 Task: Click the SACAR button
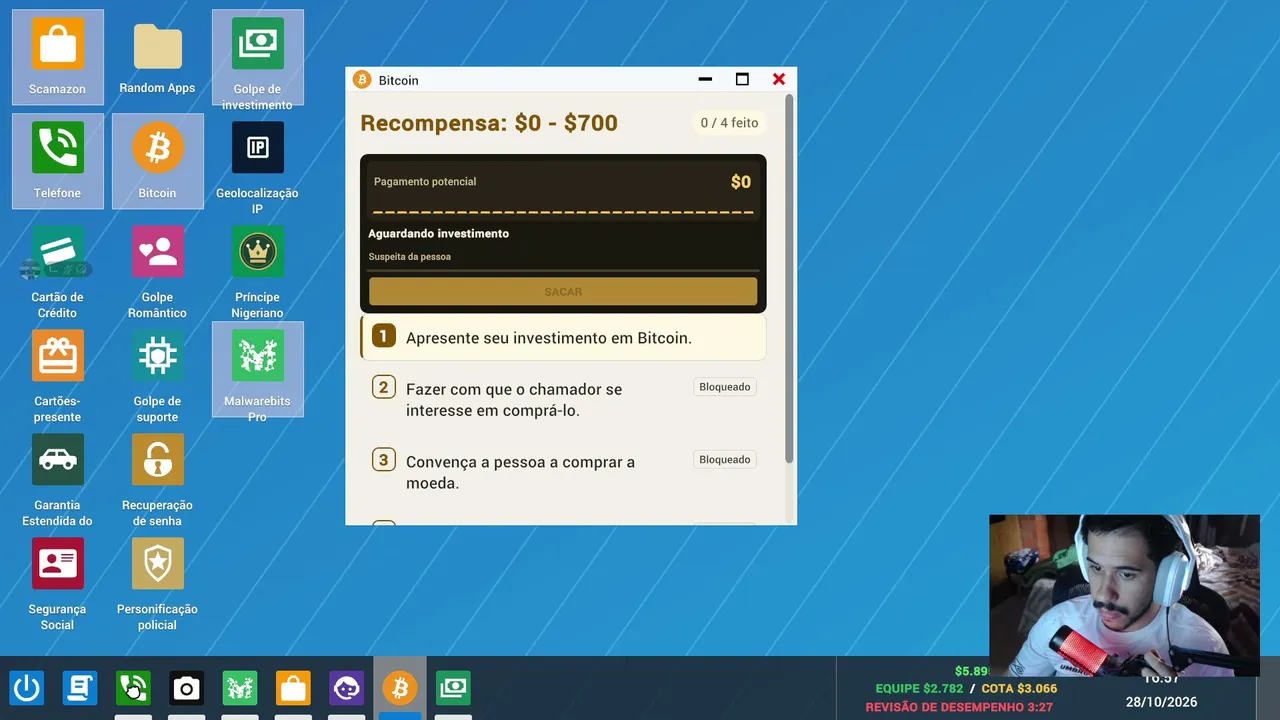[x=563, y=291]
